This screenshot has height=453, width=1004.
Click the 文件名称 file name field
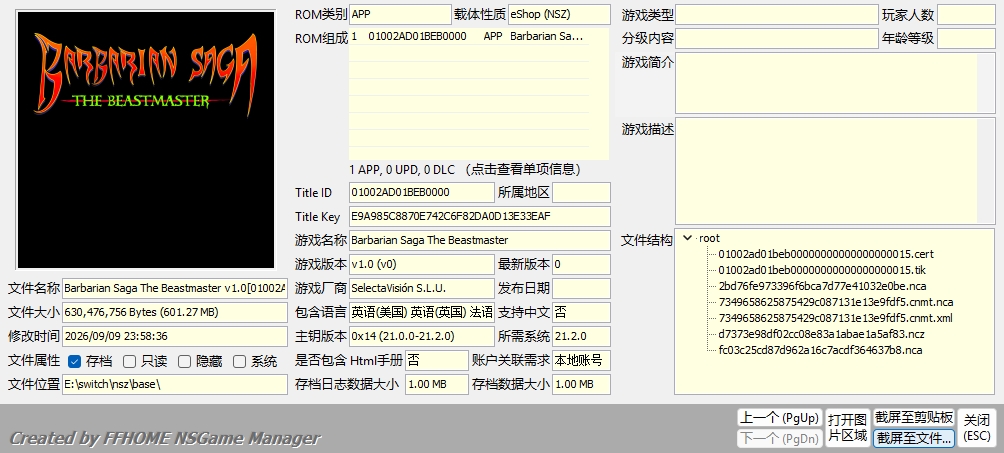pyautogui.click(x=175, y=288)
